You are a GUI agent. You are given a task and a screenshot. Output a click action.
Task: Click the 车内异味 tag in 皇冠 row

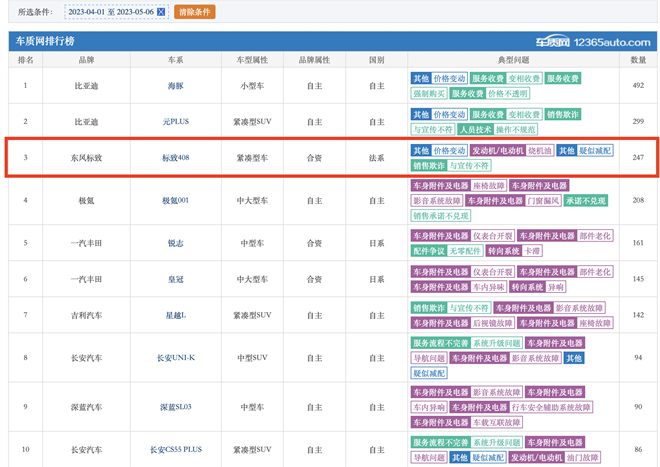[488, 287]
